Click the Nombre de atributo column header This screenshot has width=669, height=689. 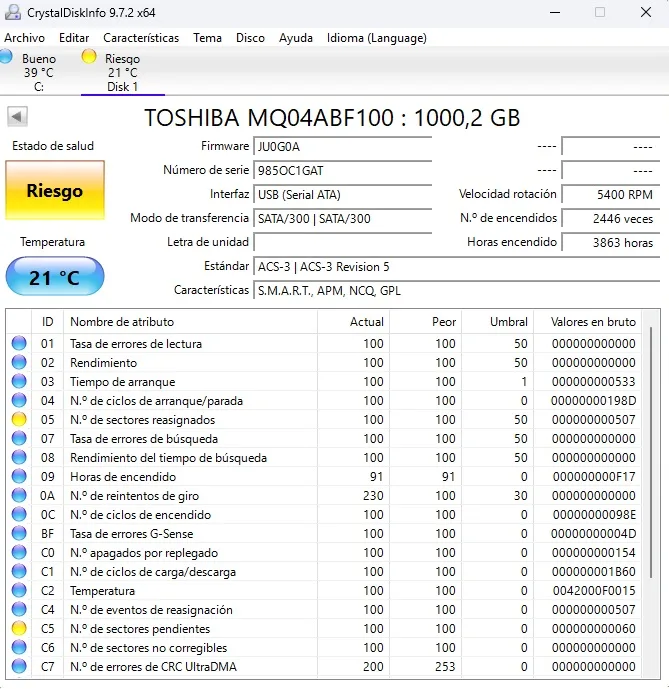point(190,322)
